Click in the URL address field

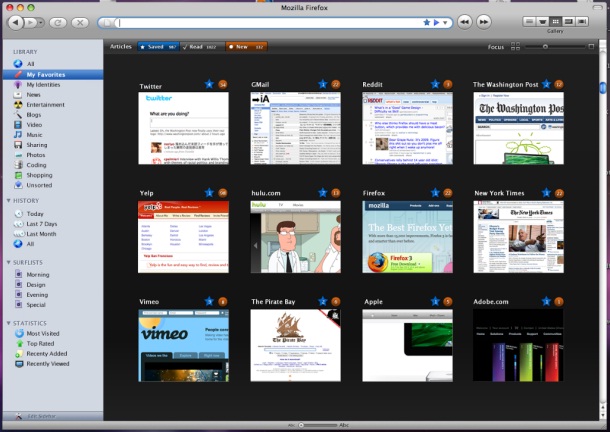coord(268,23)
